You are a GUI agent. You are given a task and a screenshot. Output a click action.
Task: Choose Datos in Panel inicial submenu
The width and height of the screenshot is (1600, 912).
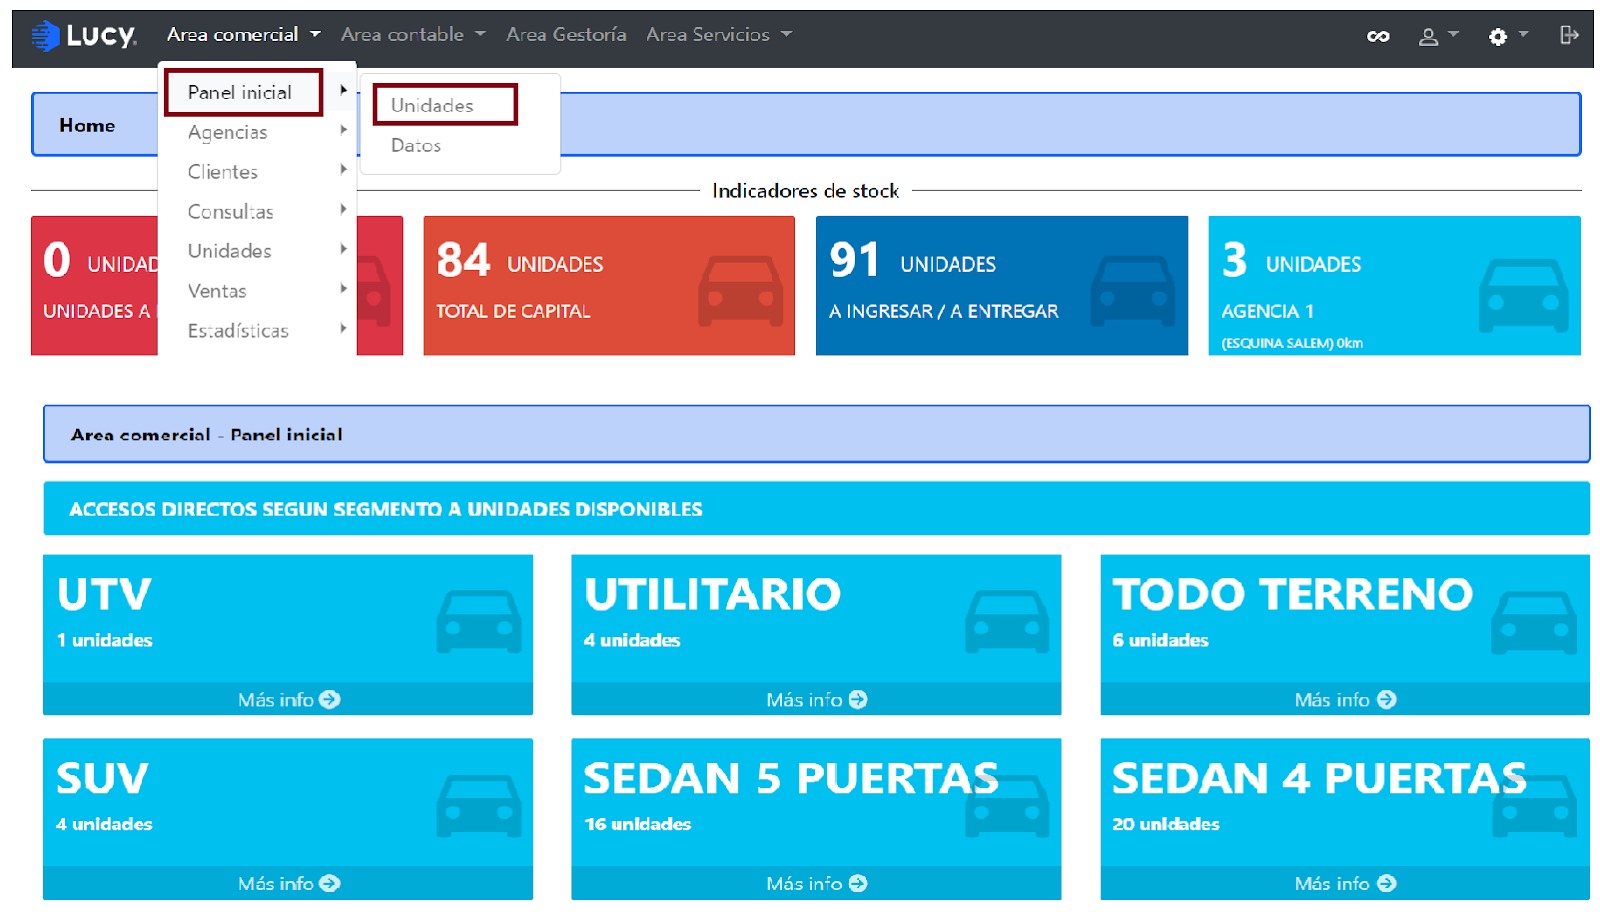[416, 146]
